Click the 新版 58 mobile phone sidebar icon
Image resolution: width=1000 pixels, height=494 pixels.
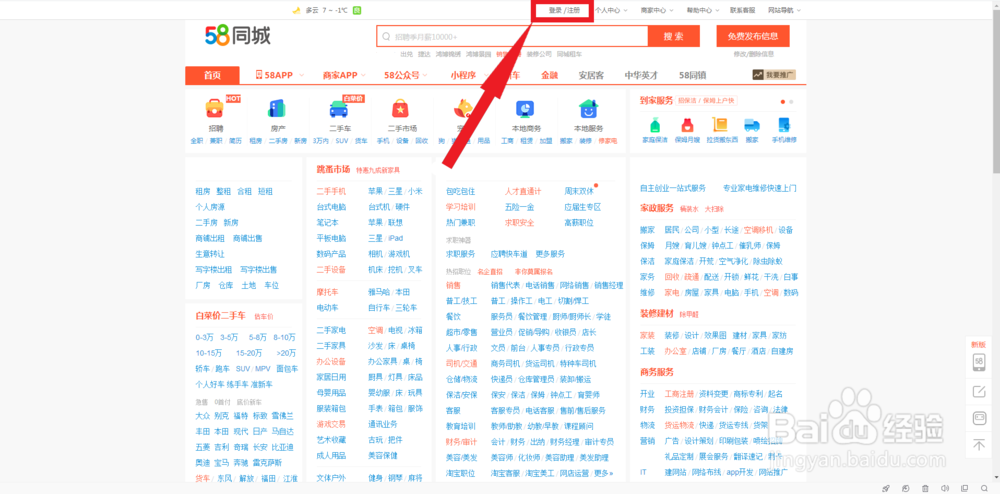coord(979,363)
